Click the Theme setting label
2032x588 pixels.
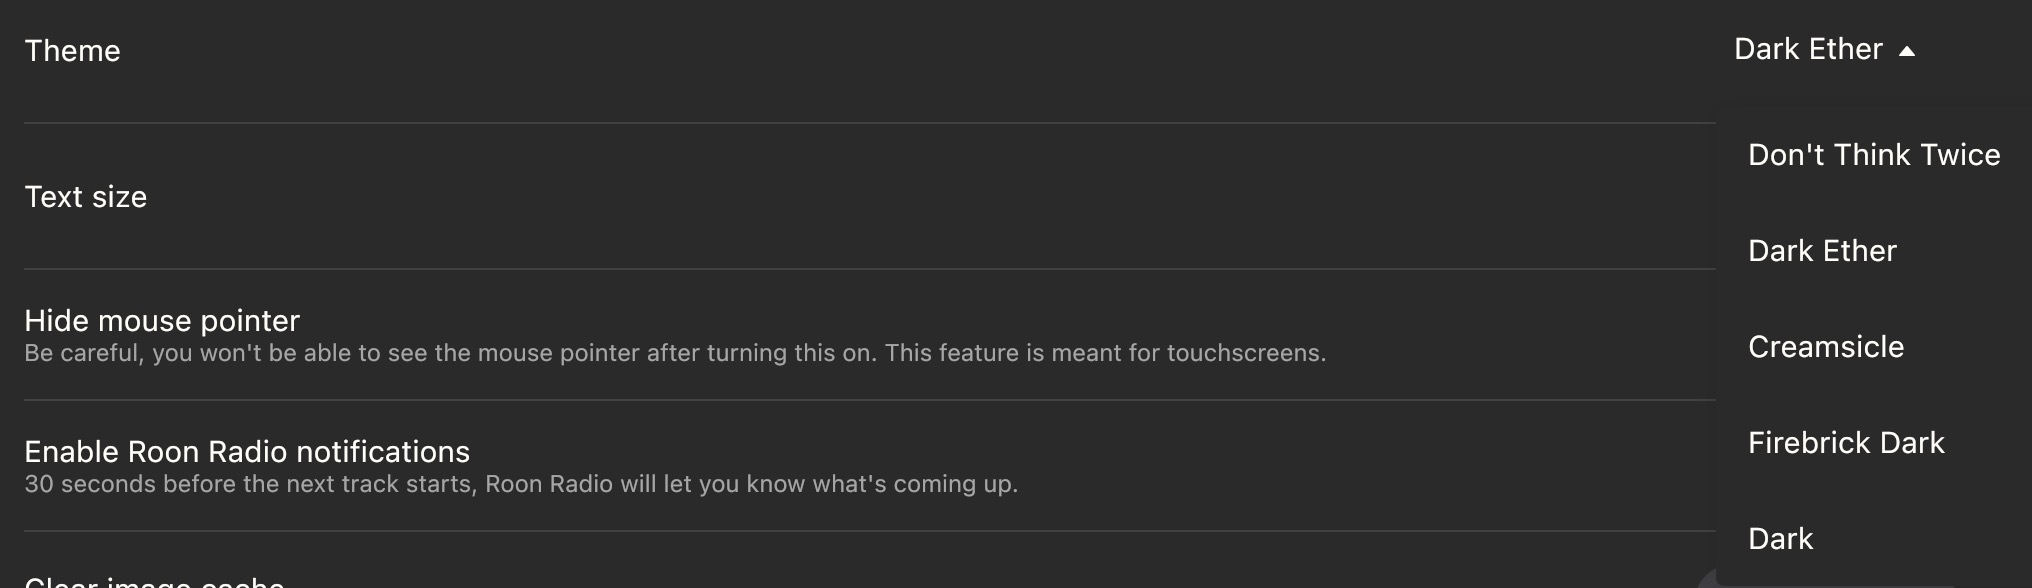pyautogui.click(x=72, y=51)
